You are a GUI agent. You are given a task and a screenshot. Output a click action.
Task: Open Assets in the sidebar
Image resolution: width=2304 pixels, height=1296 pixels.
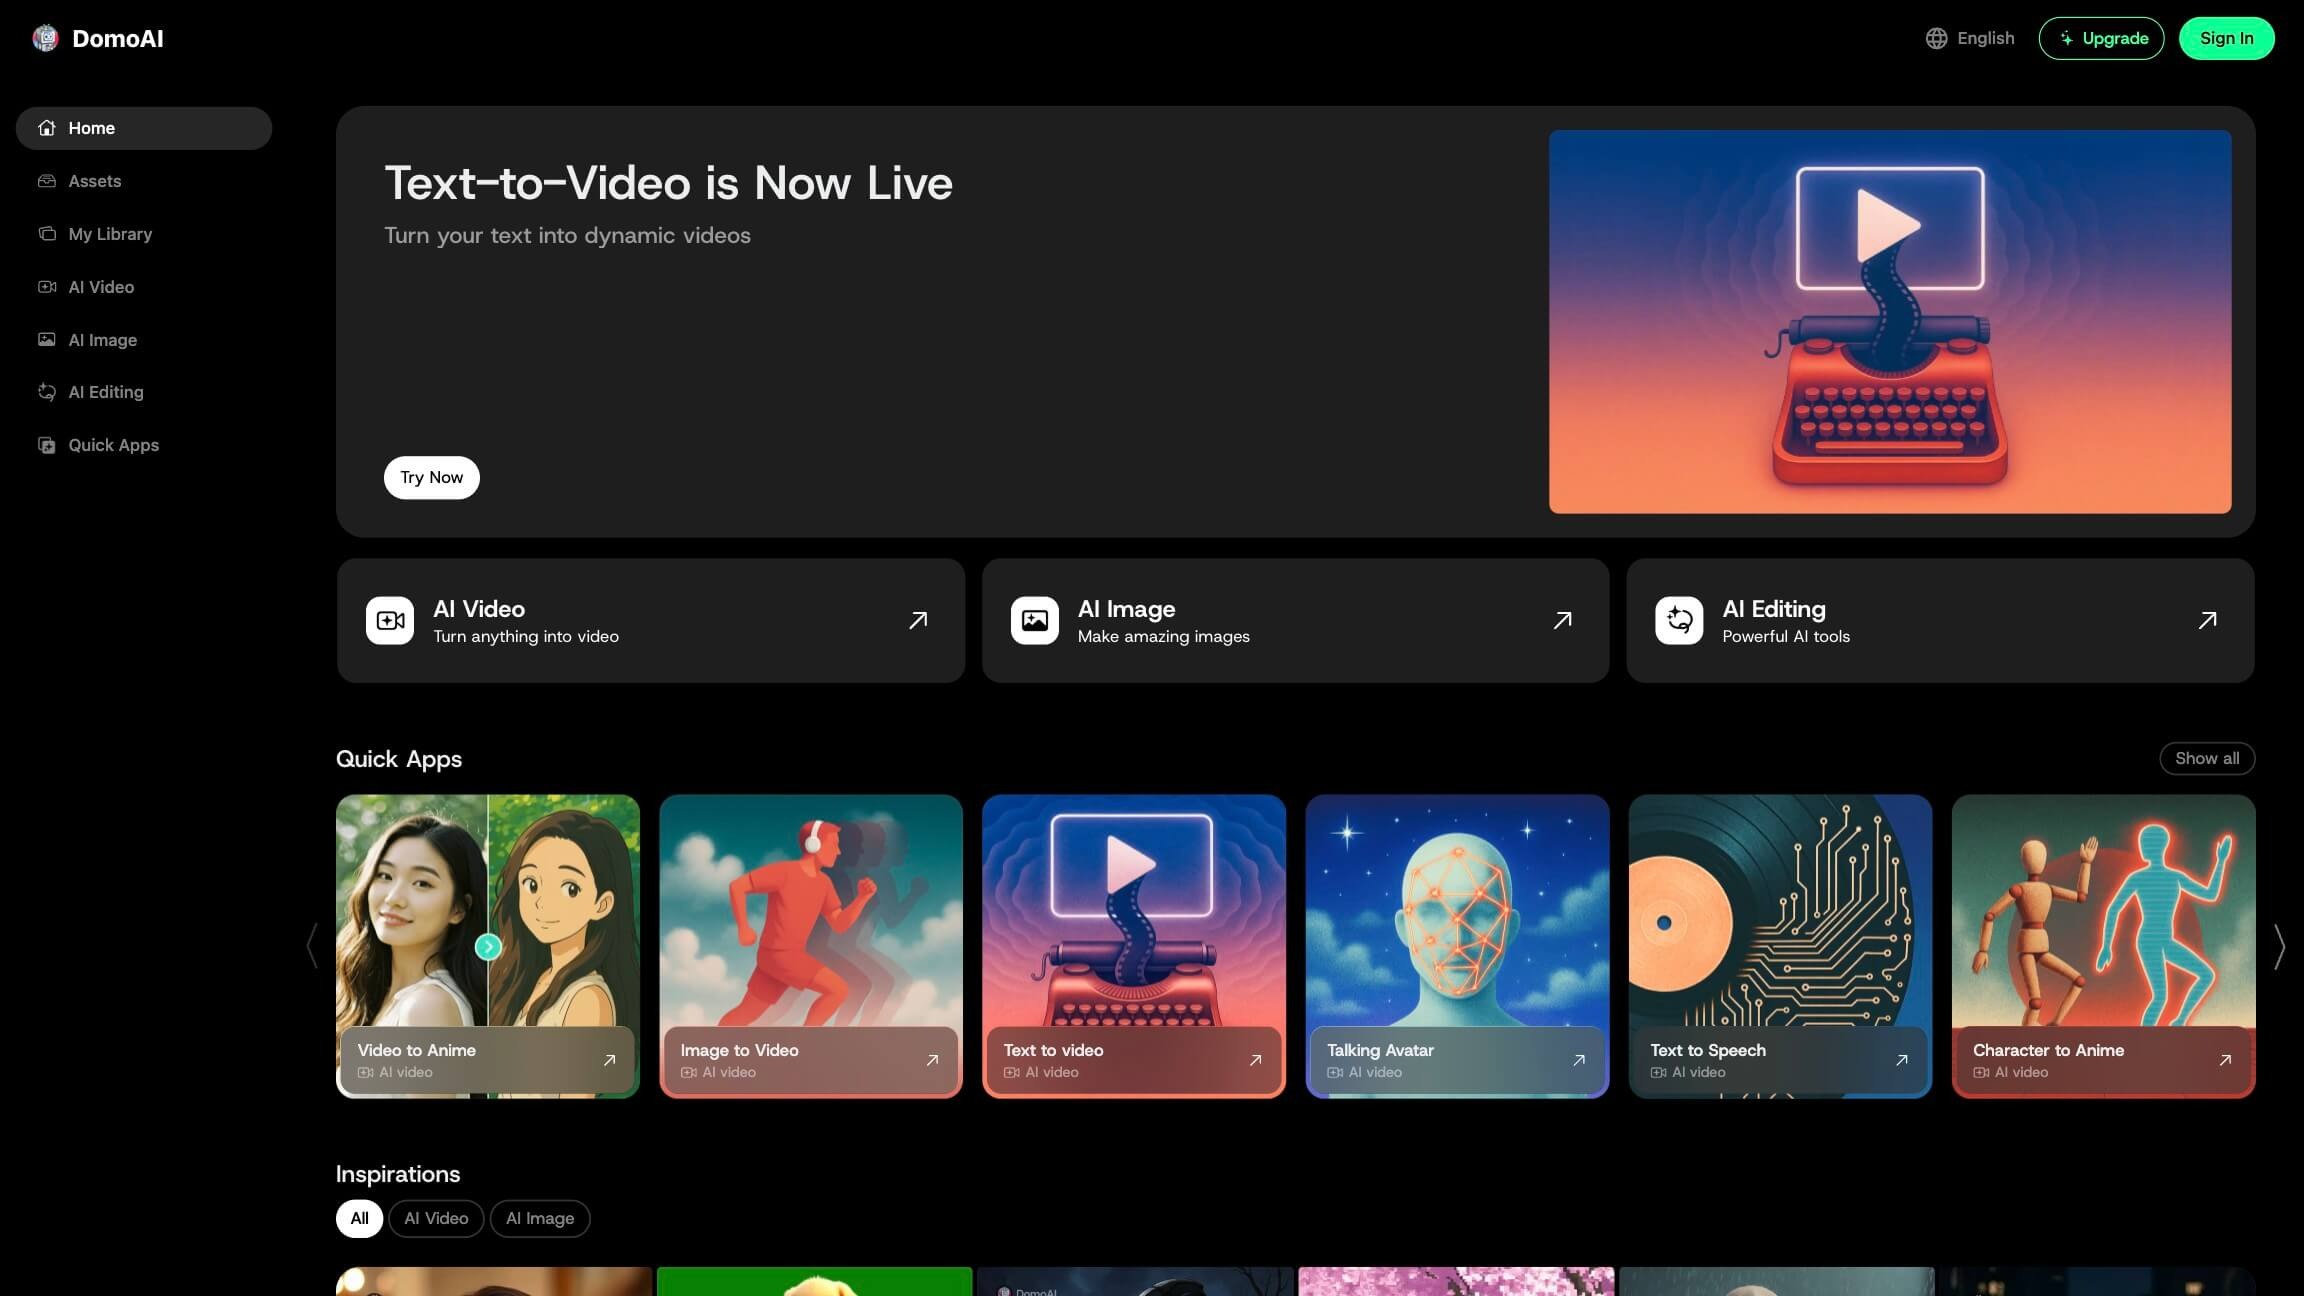click(94, 181)
